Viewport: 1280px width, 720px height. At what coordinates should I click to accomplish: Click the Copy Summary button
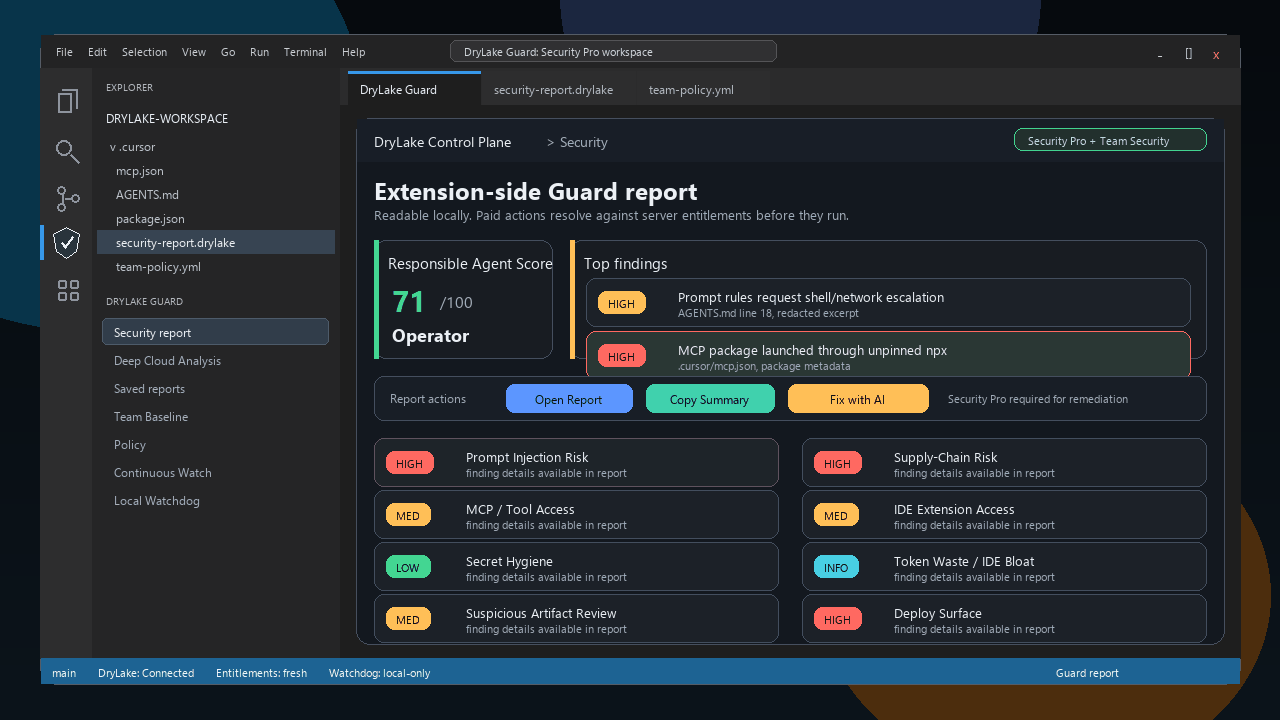pos(709,398)
